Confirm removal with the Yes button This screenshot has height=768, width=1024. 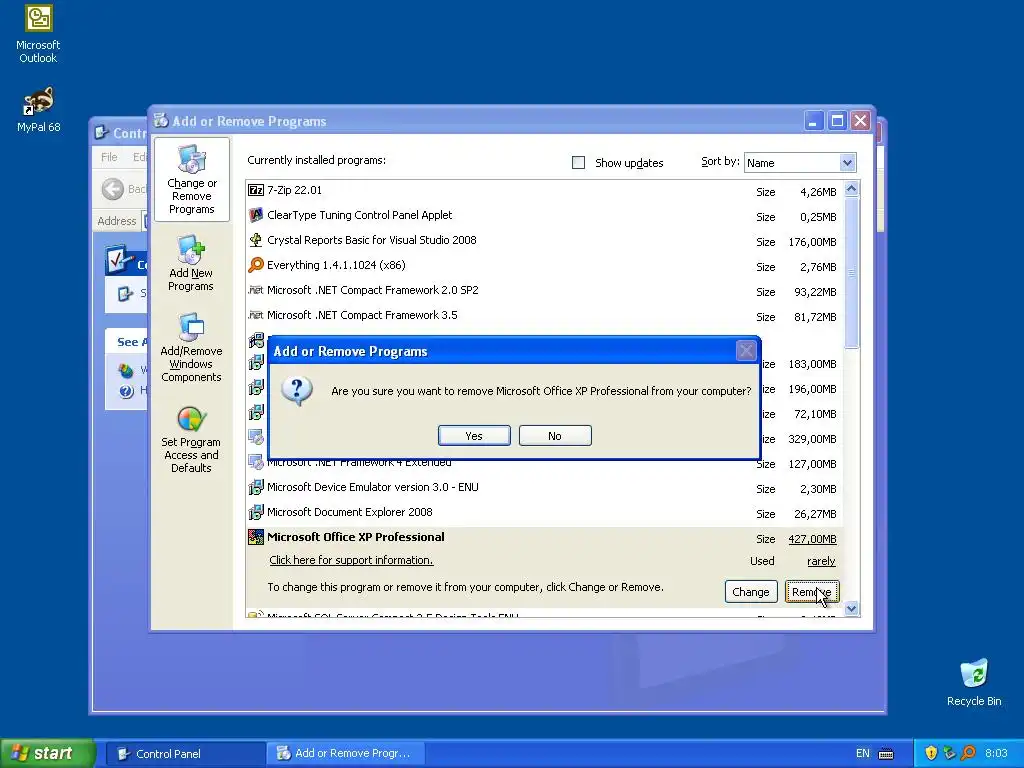474,436
